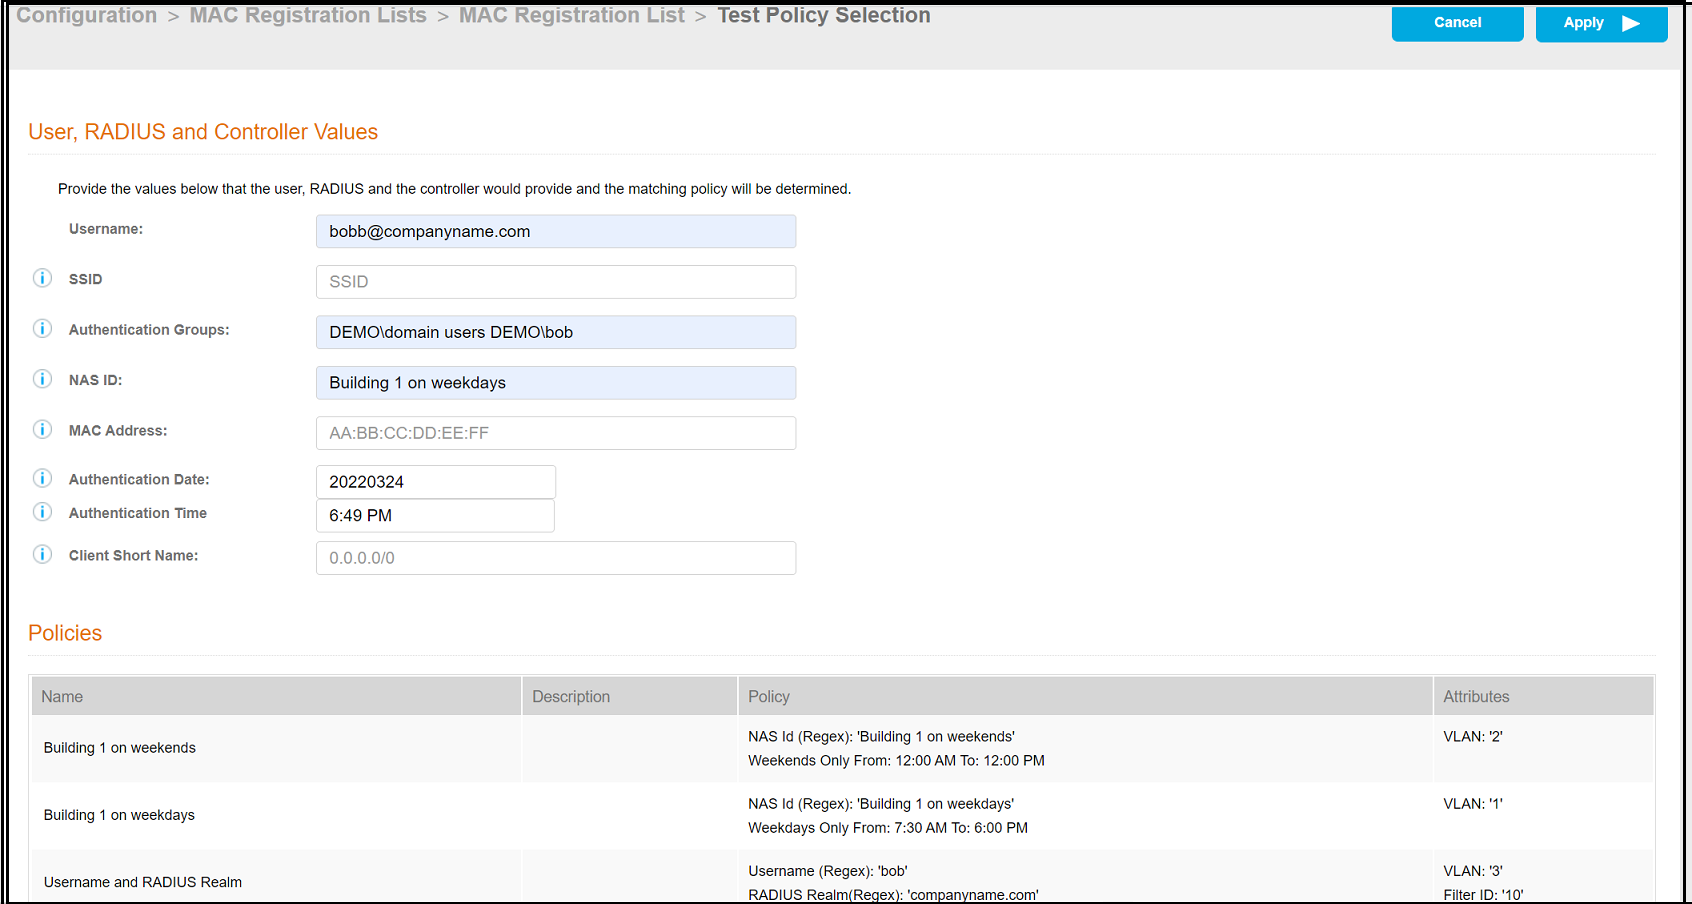This screenshot has height=904, width=1692.
Task: Click the Client Short Name input field
Action: tap(556, 558)
